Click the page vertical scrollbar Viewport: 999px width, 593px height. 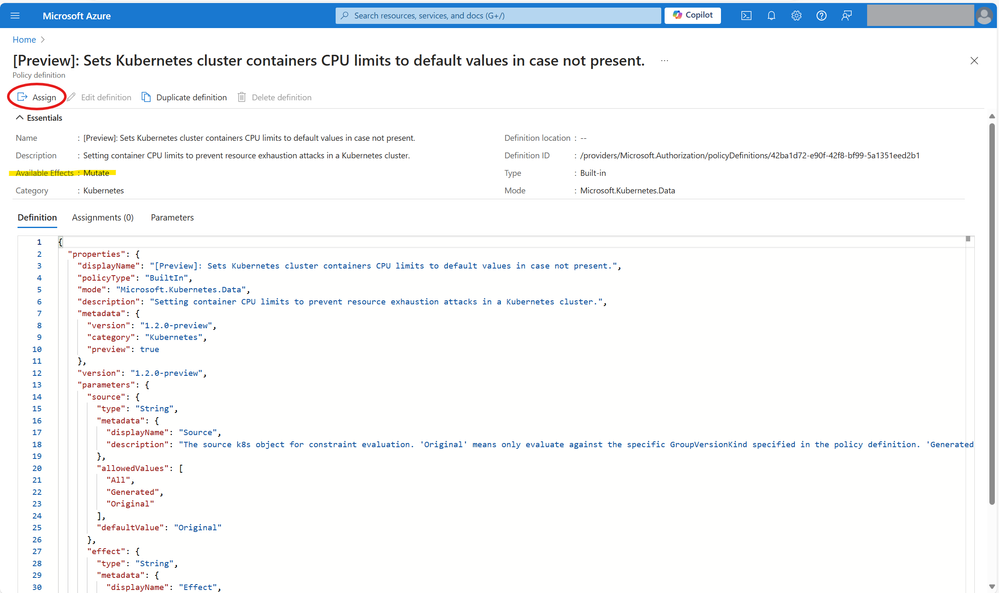tap(991, 312)
